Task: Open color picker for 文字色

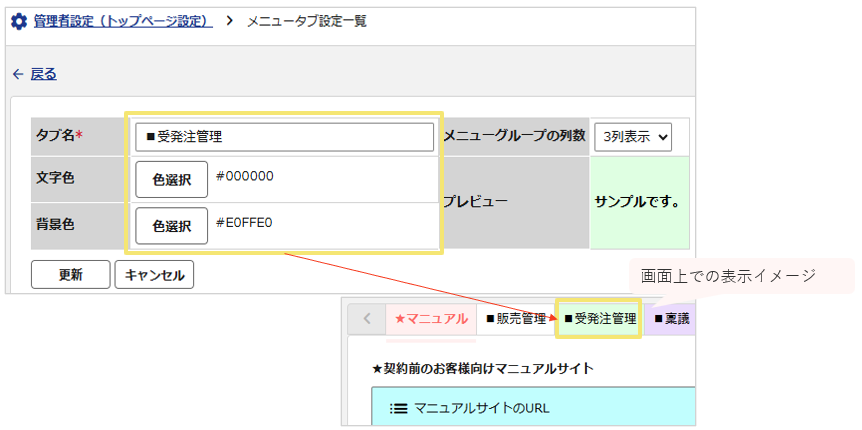Action: tap(172, 179)
